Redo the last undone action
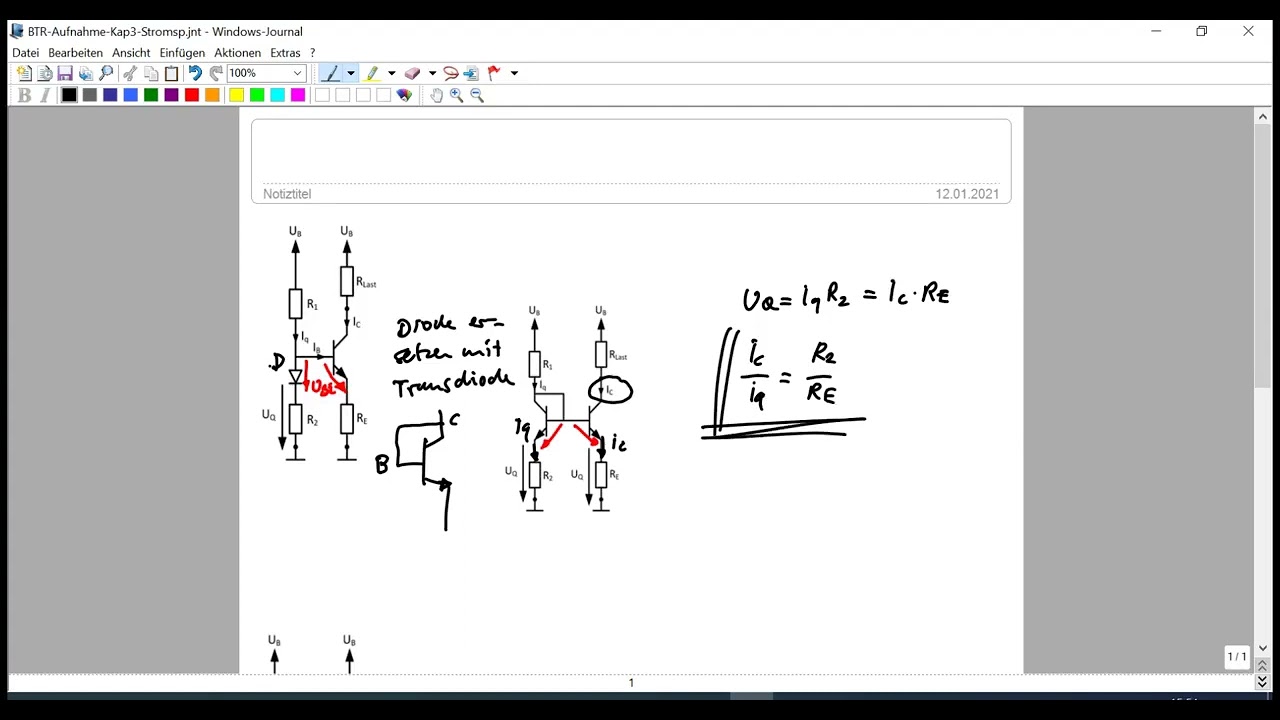Image resolution: width=1280 pixels, height=720 pixels. [215, 73]
